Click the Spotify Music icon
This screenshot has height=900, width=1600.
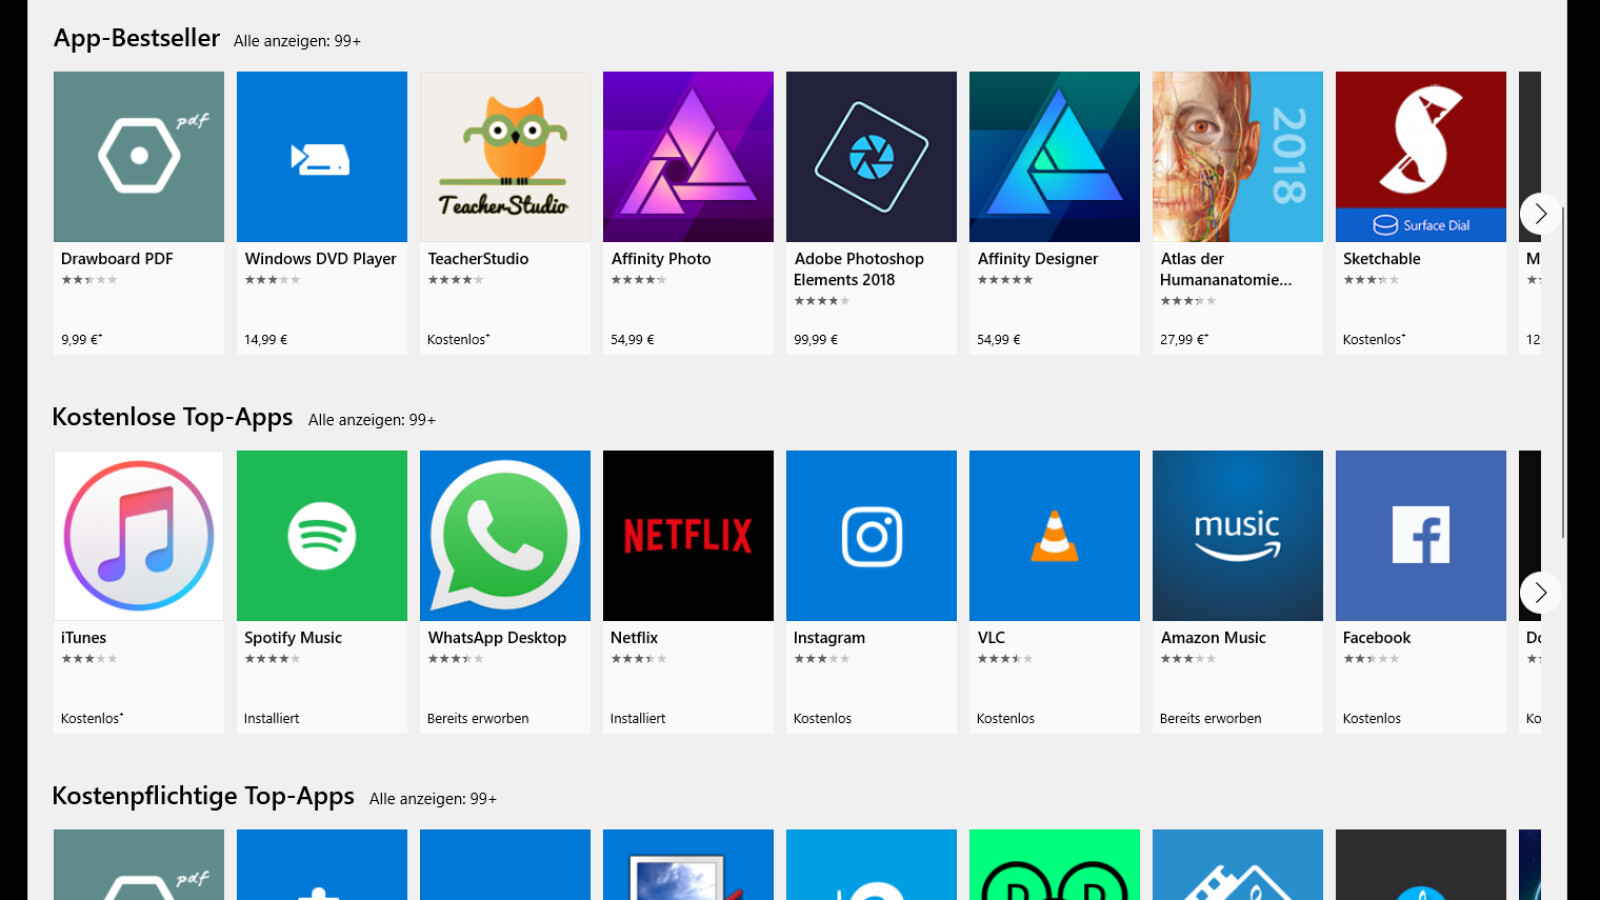click(x=322, y=535)
